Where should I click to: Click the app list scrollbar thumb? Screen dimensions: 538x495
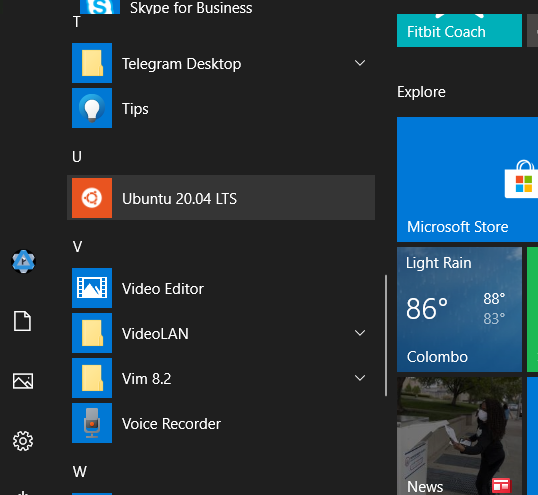pos(386,335)
